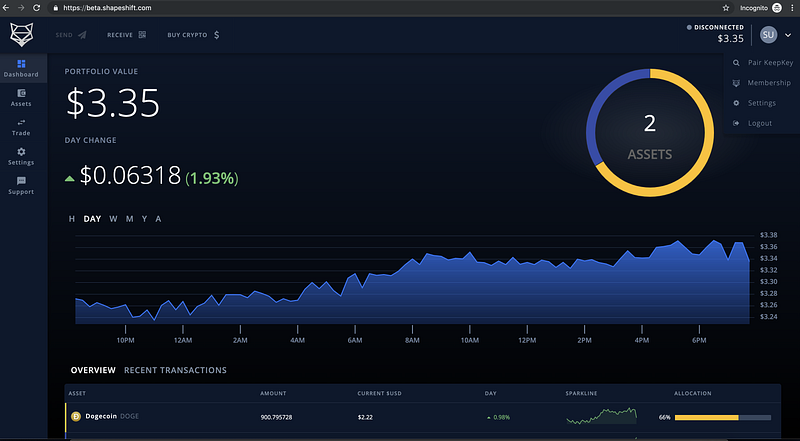Click the Dogecoin asset name

tap(102, 416)
